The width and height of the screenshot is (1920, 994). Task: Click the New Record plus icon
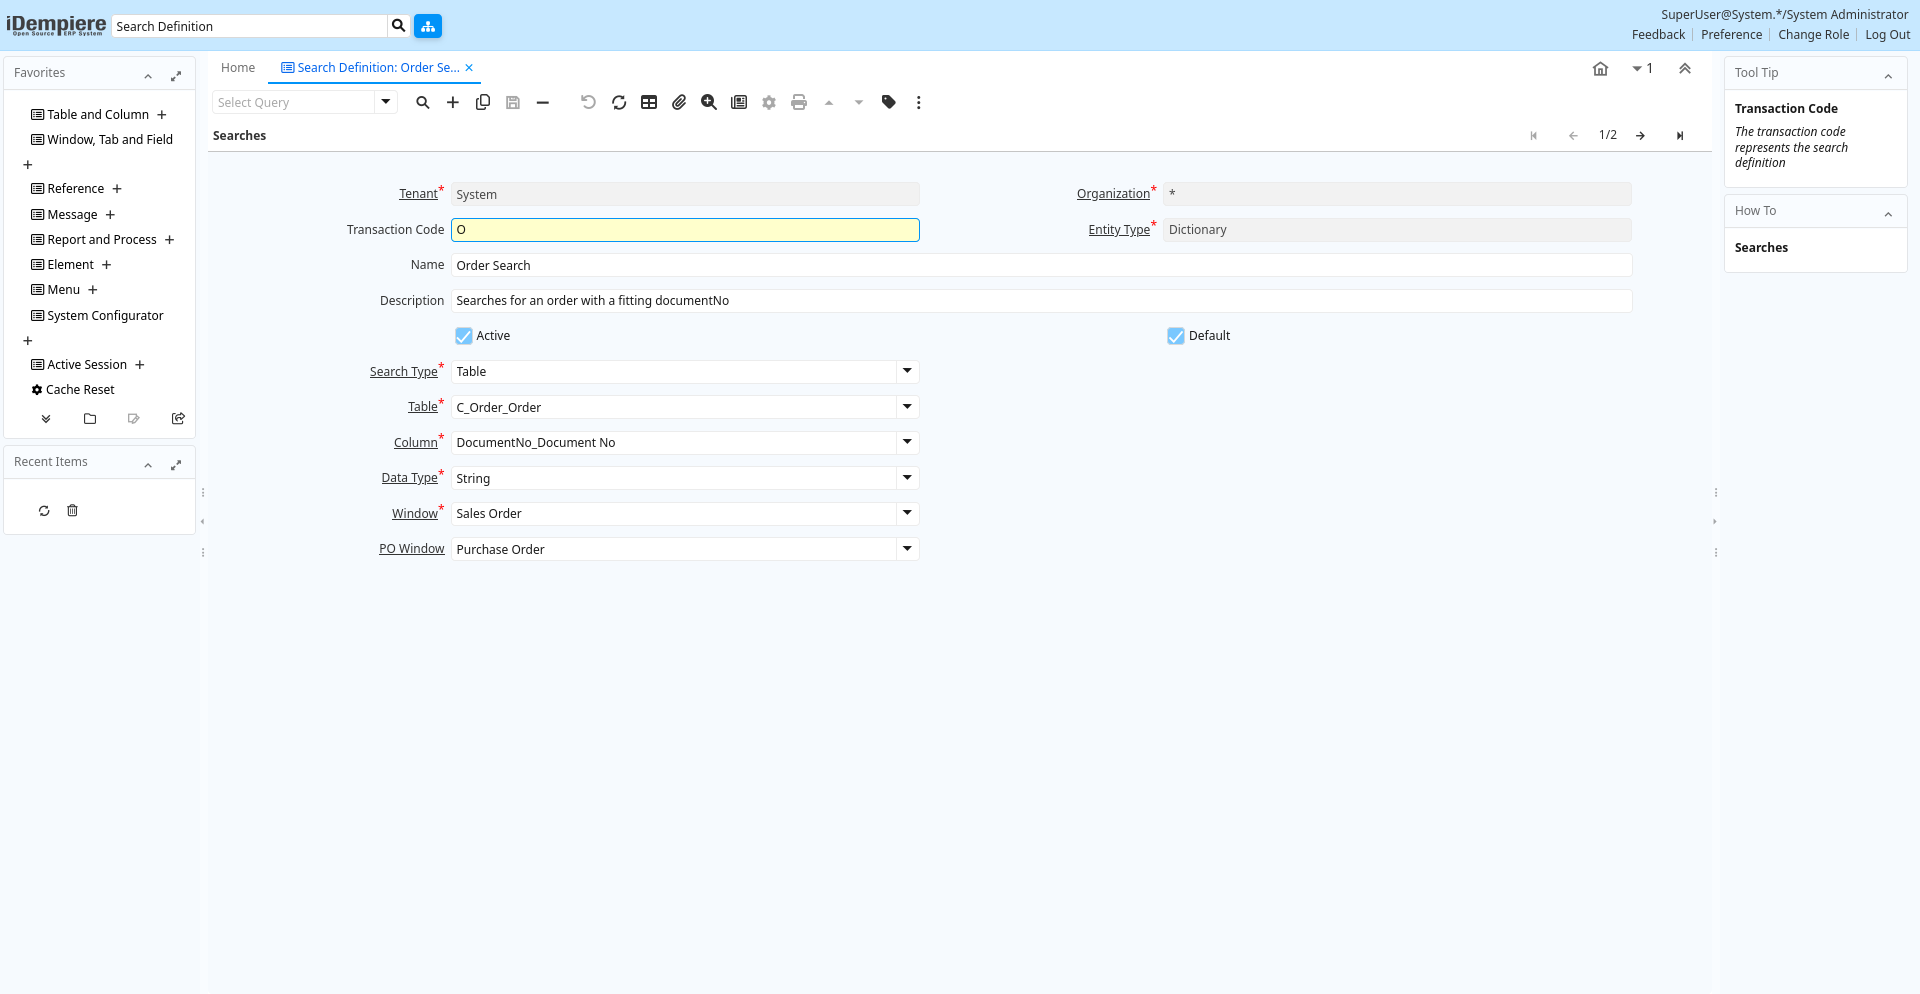click(453, 102)
